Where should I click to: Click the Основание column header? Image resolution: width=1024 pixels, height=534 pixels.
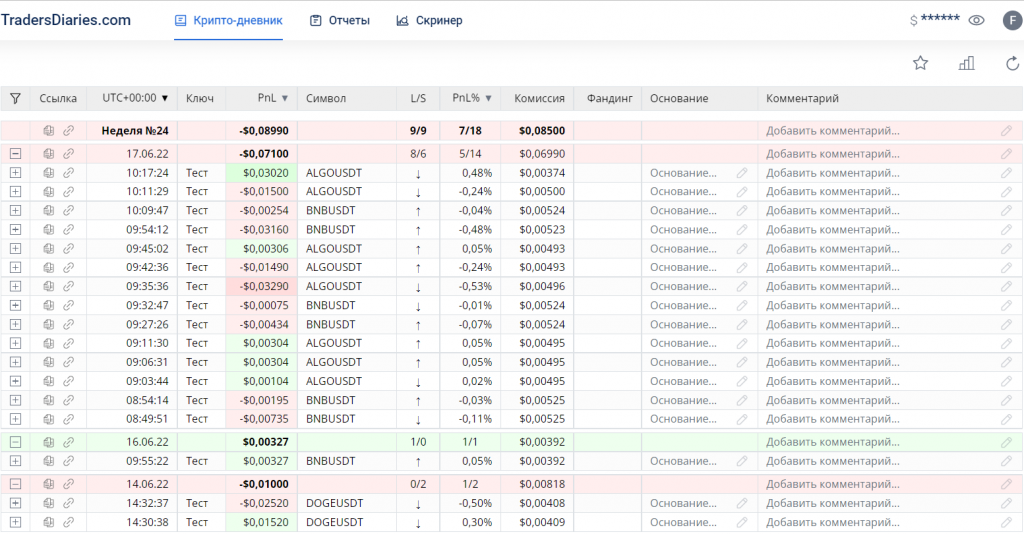[x=679, y=99]
